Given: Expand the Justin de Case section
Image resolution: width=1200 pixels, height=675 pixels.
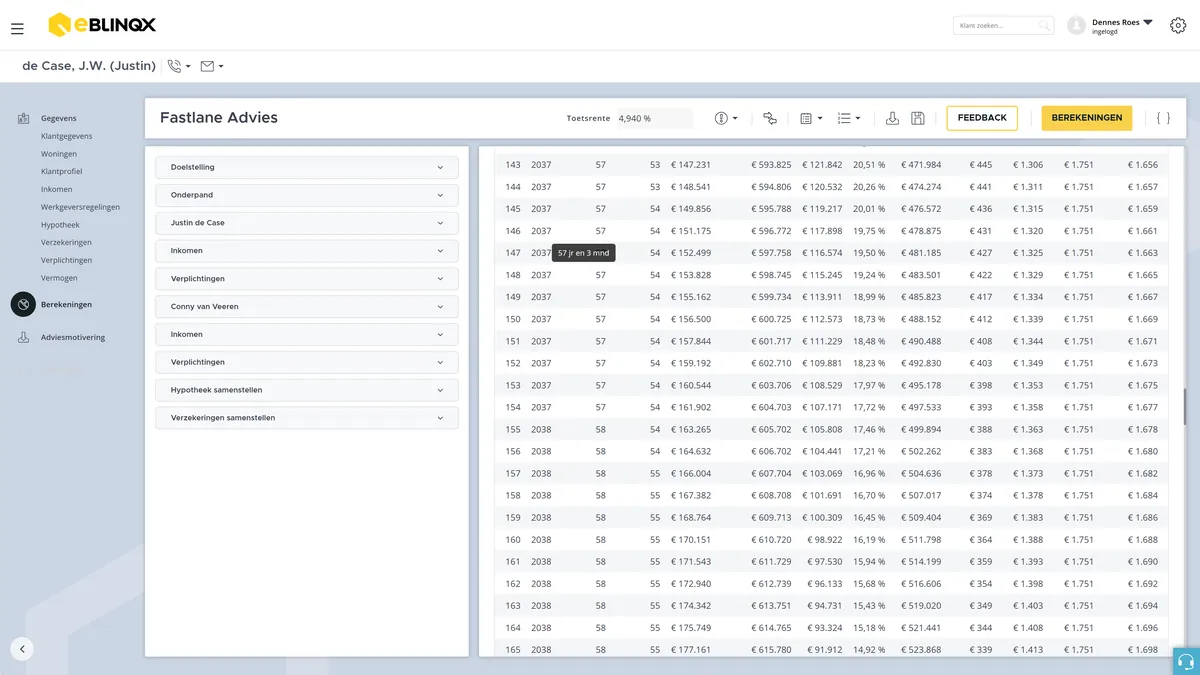Looking at the screenshot, I should (307, 223).
